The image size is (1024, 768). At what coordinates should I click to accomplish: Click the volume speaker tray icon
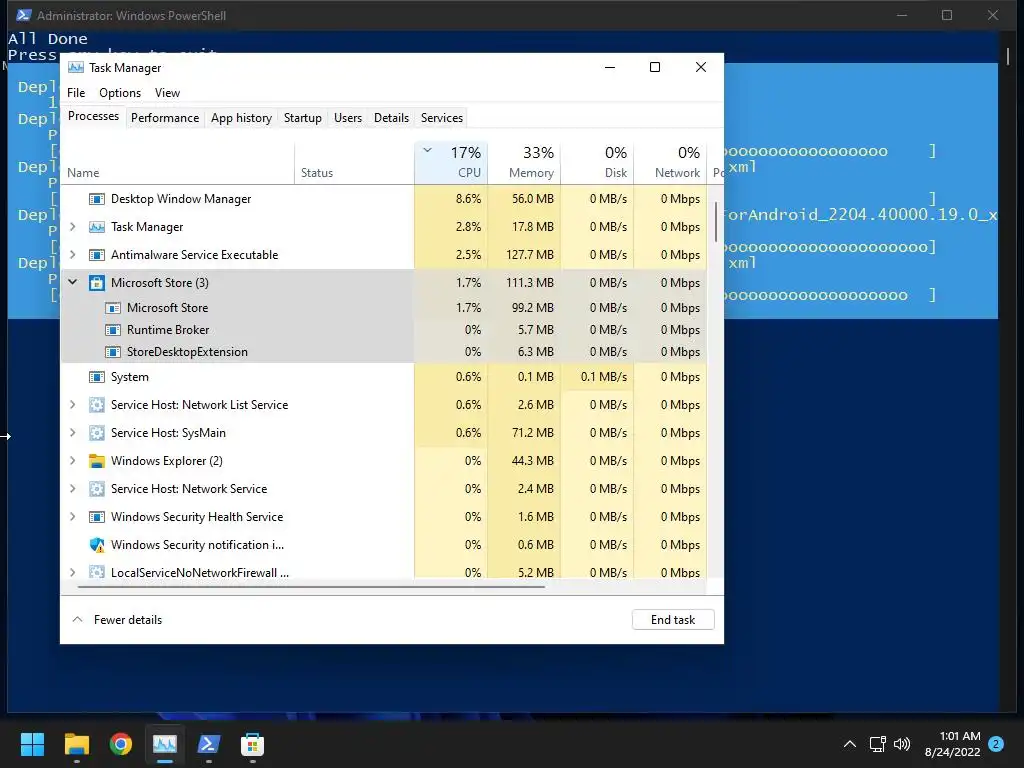(902, 744)
